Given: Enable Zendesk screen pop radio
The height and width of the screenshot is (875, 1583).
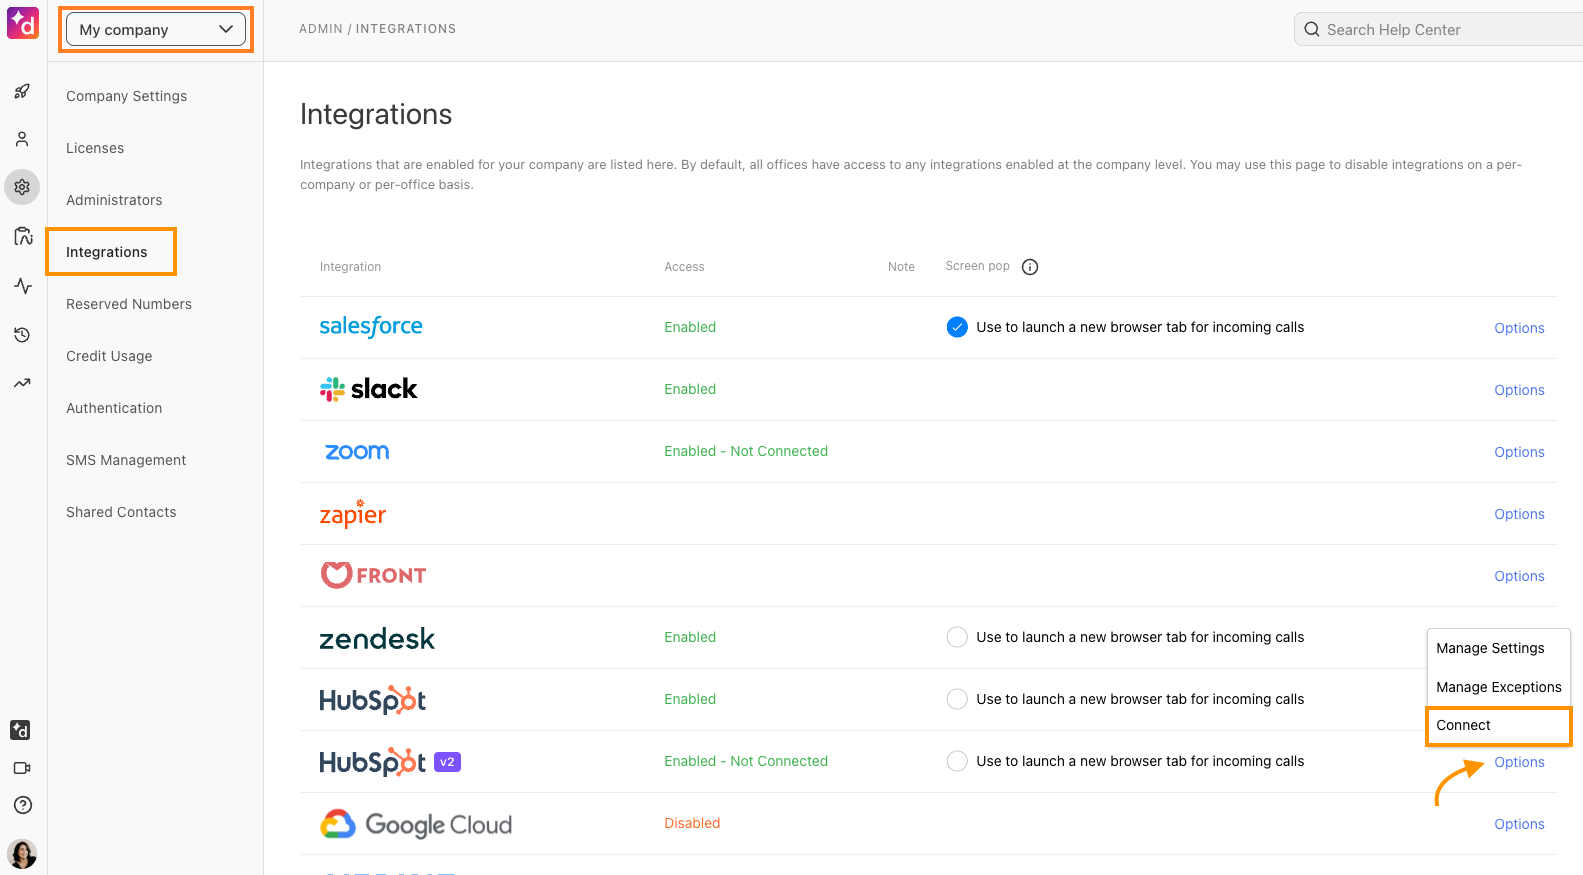Looking at the screenshot, I should [957, 637].
